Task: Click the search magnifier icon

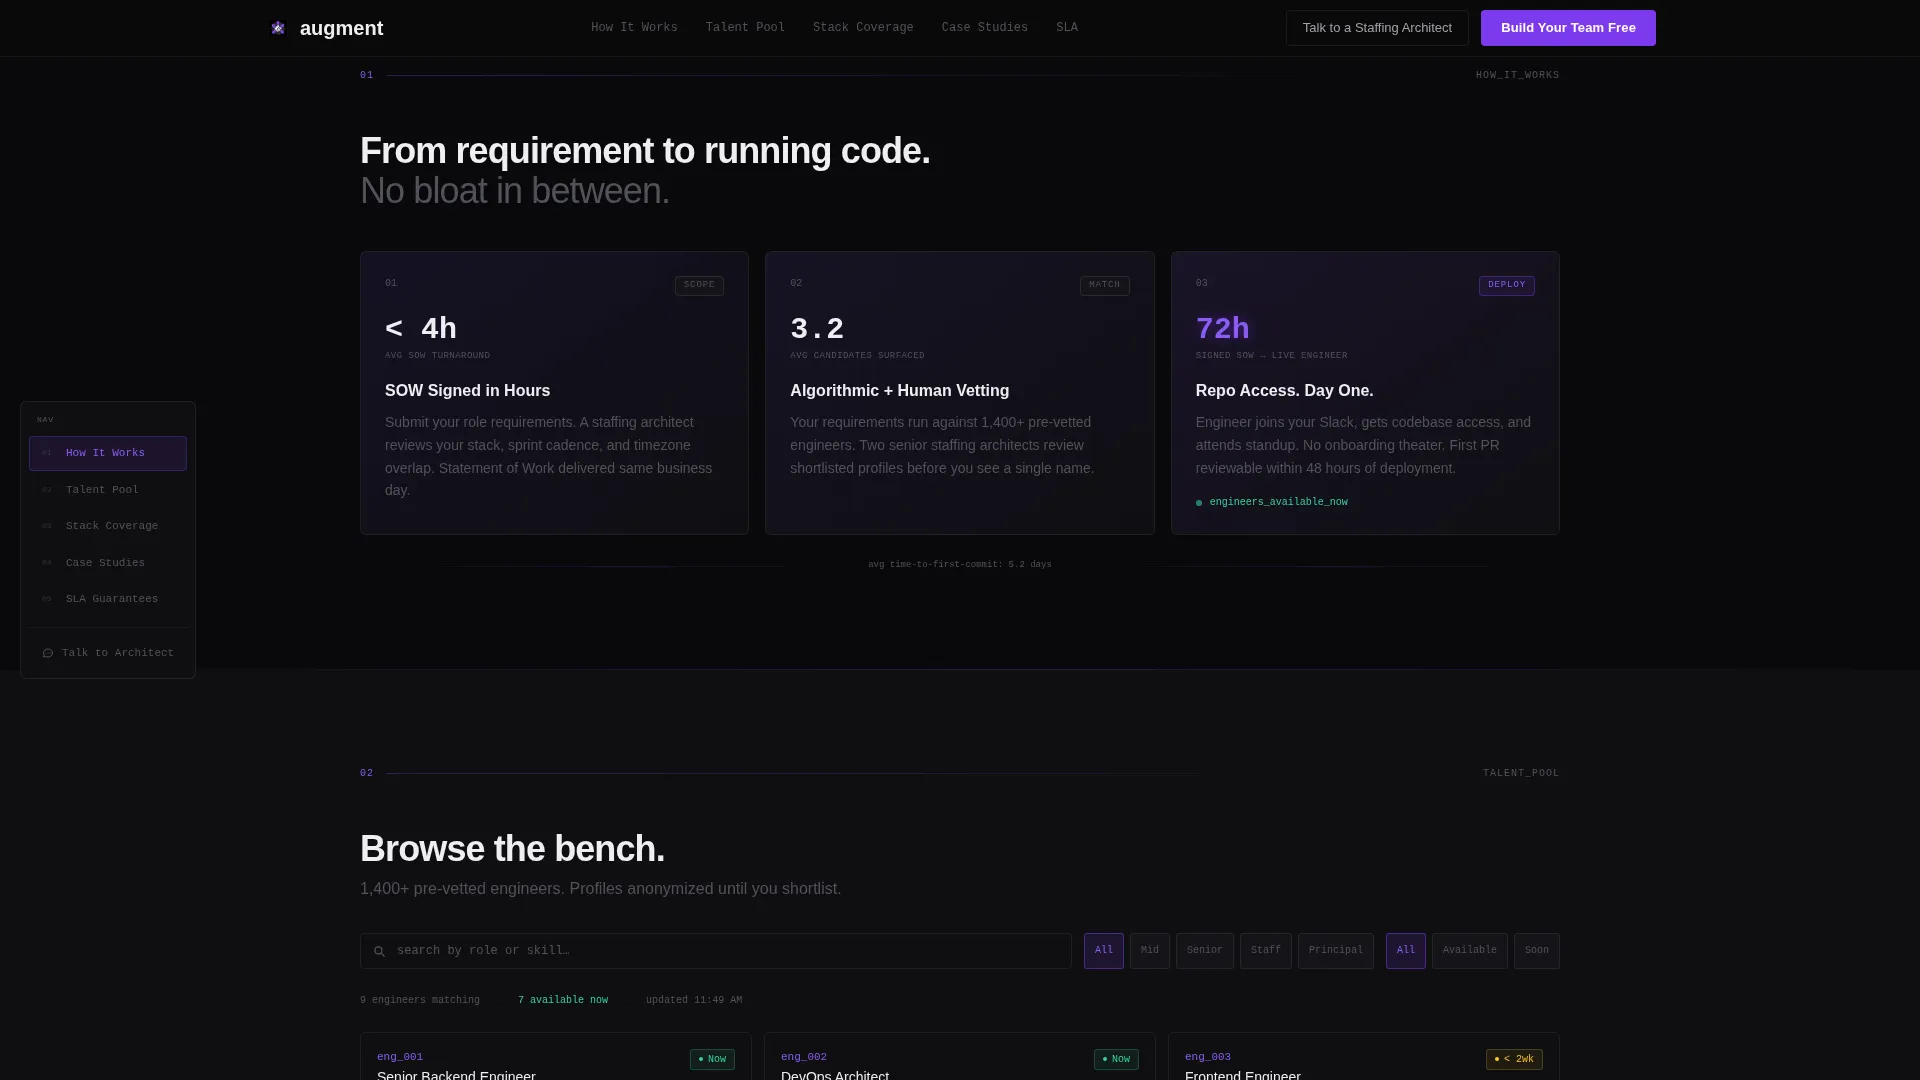Action: tap(379, 951)
